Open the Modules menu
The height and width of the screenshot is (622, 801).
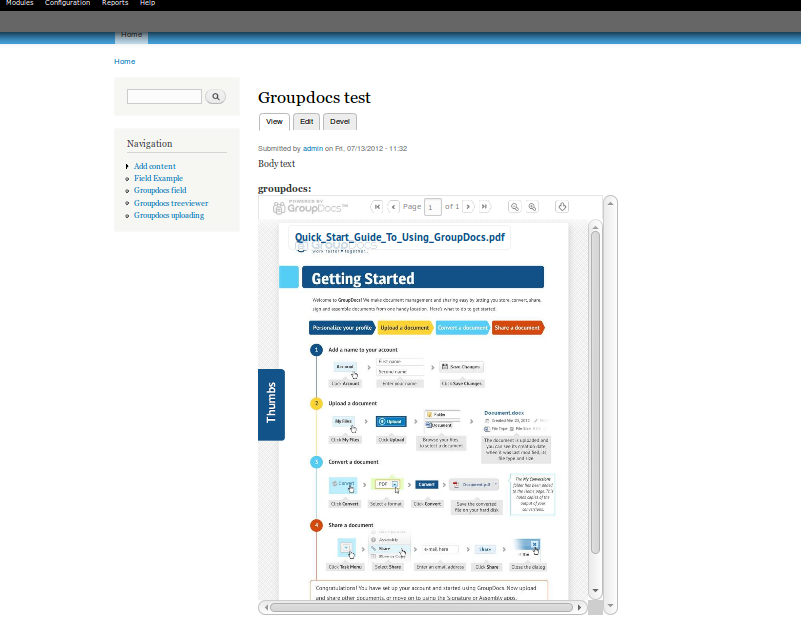click(19, 3)
